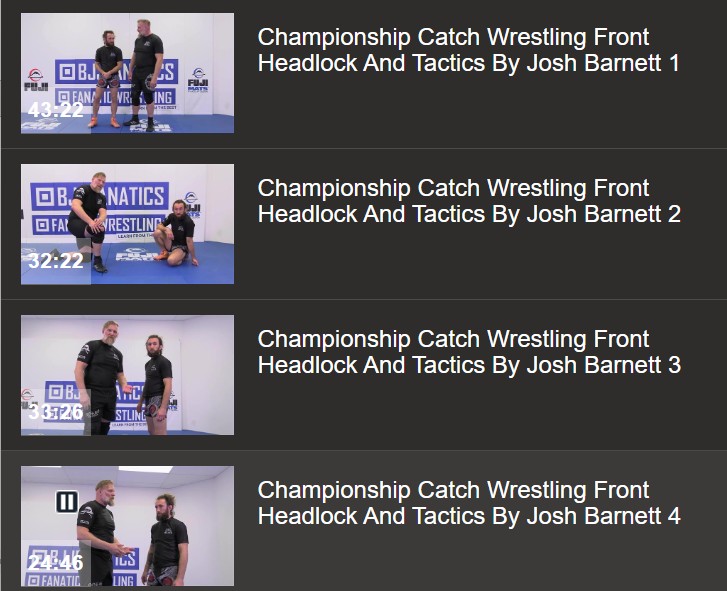Click the 32:22 duration label

56,261
